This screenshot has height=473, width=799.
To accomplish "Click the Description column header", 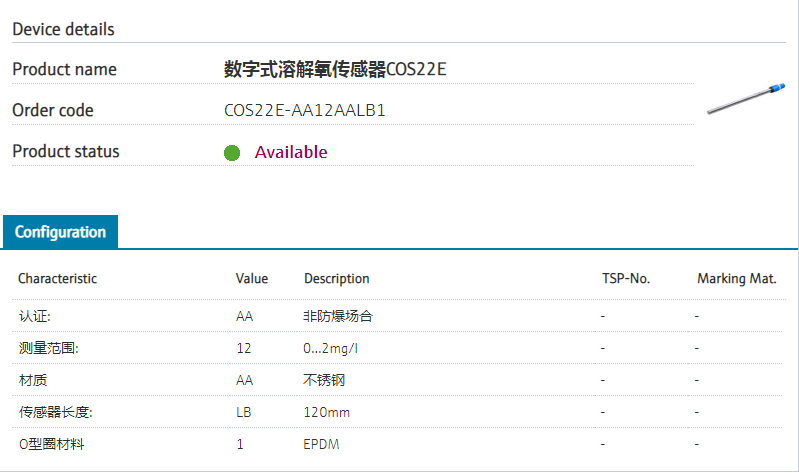I will point(337,279).
